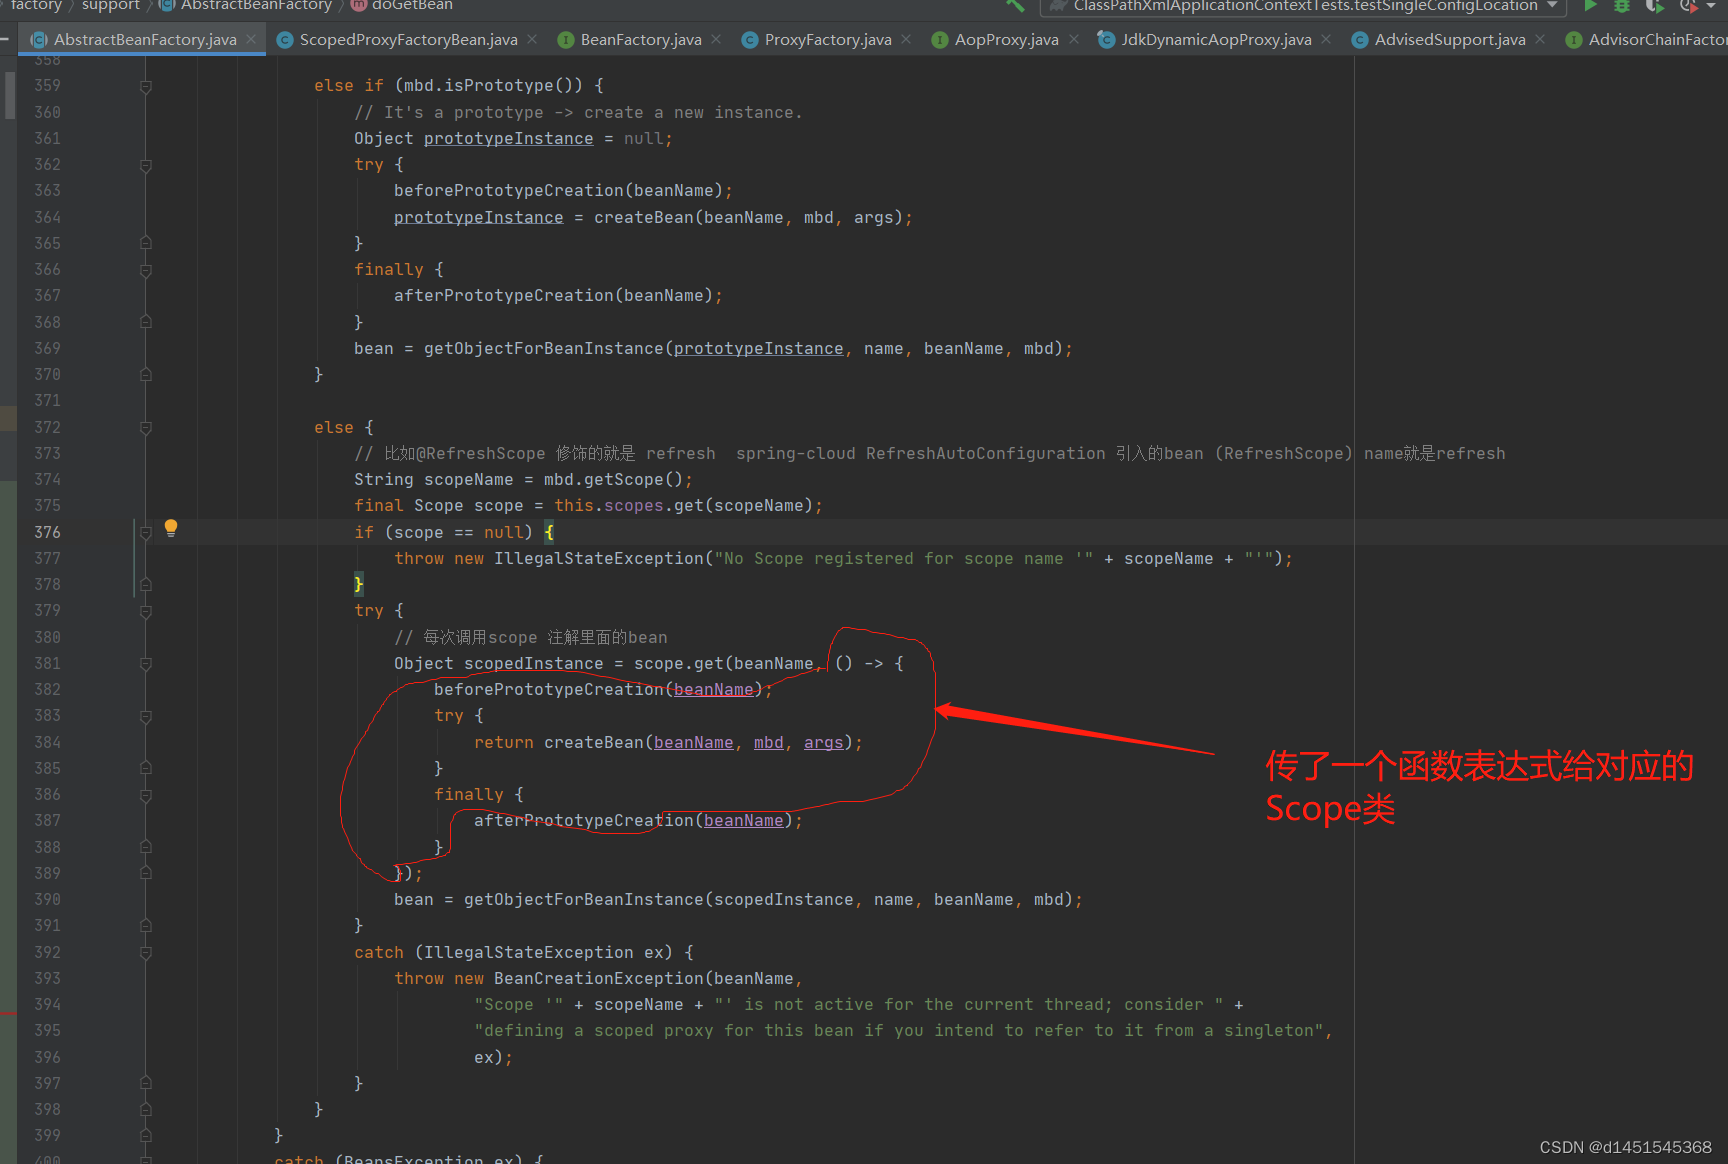The width and height of the screenshot is (1728, 1164).
Task: Click the class icon on ScopedProxyFactoryBean.java tab
Action: click(x=285, y=40)
